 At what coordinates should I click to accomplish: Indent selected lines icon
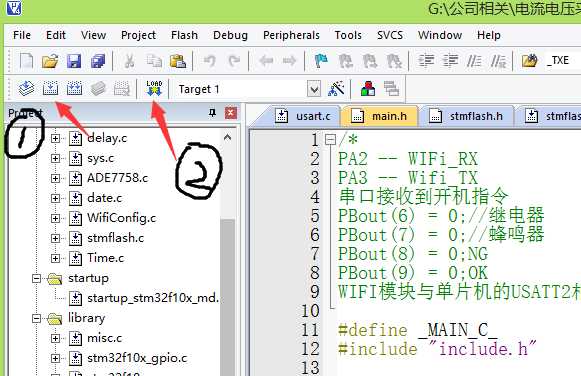(426, 61)
